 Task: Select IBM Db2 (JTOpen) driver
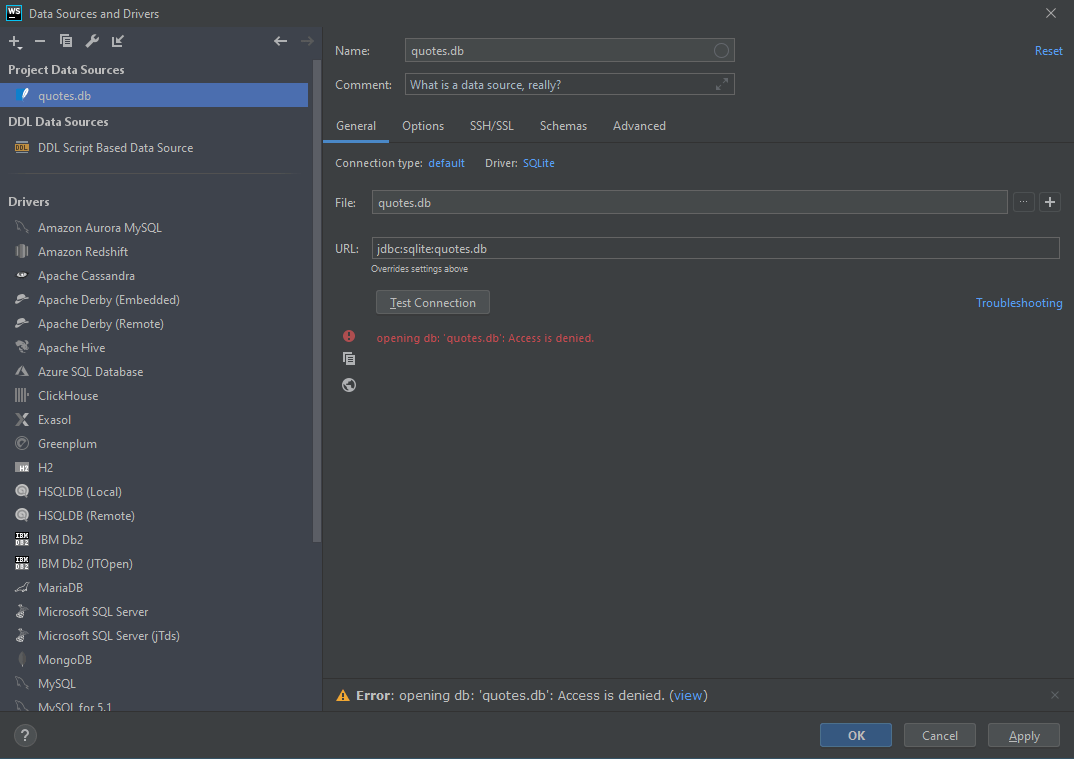154,563
